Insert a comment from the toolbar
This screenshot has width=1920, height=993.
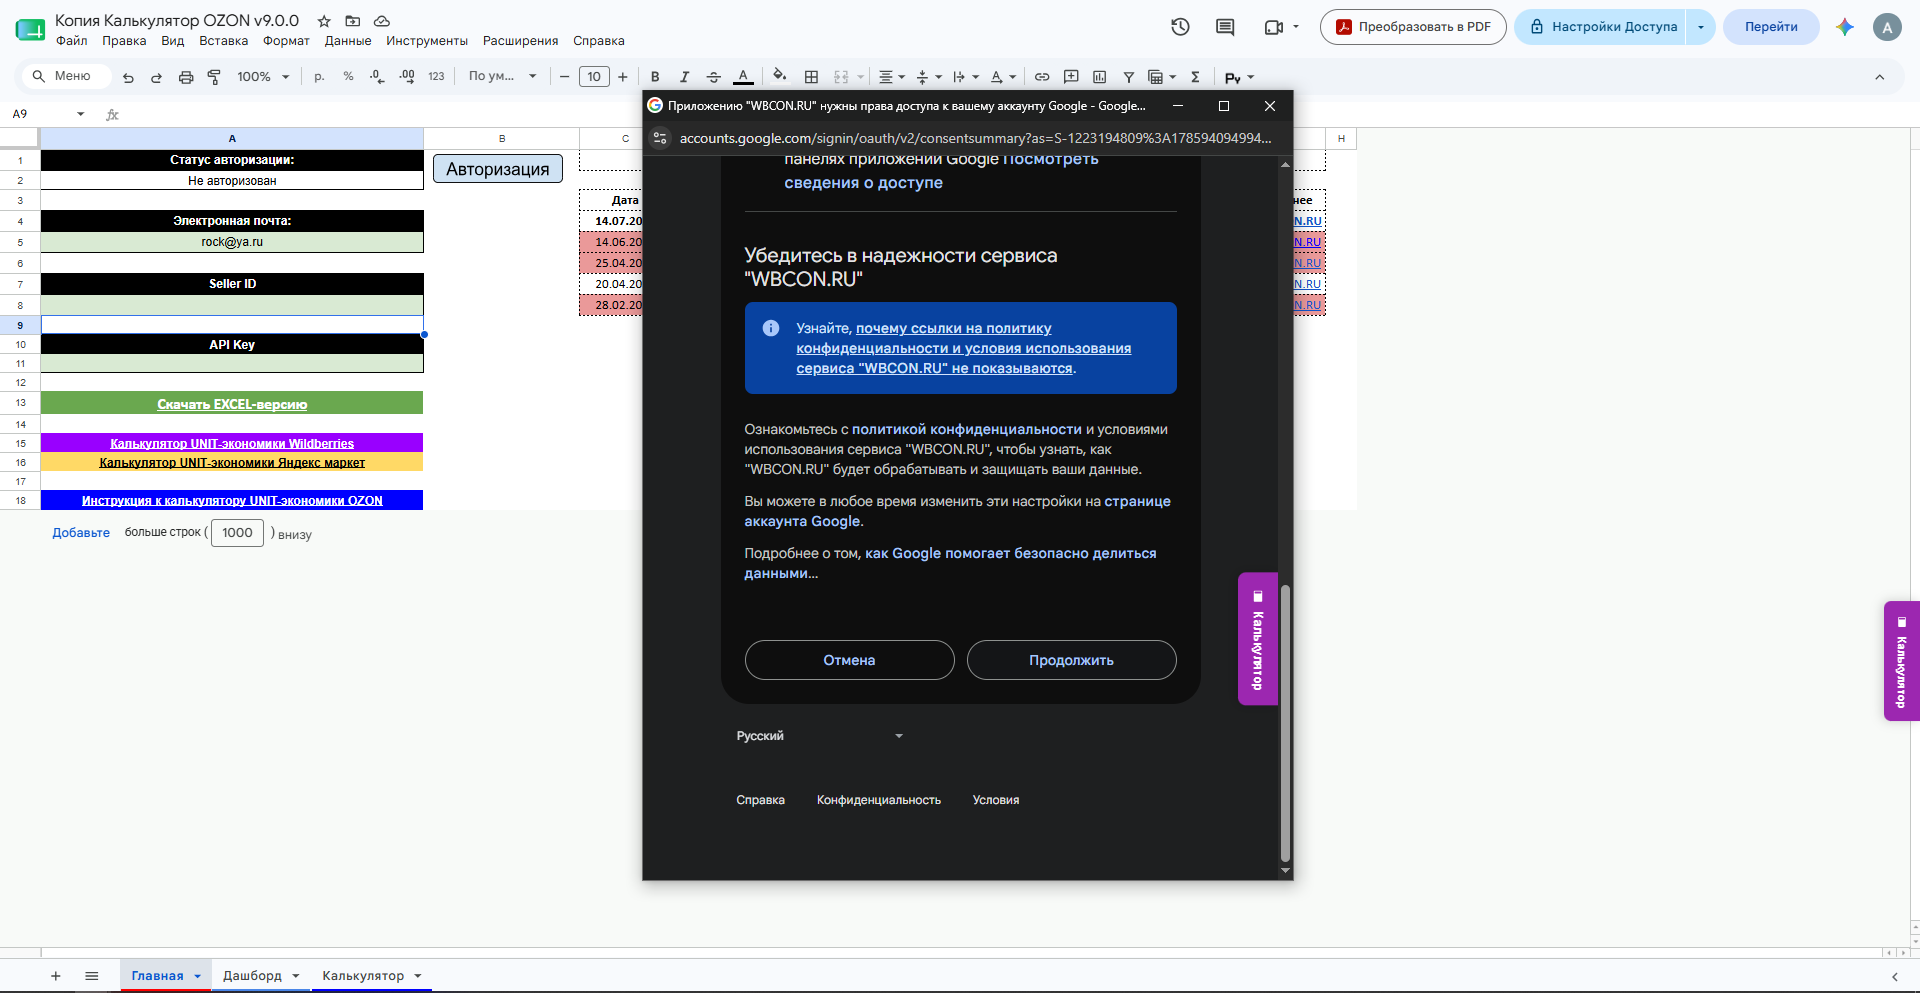pos(1071,77)
